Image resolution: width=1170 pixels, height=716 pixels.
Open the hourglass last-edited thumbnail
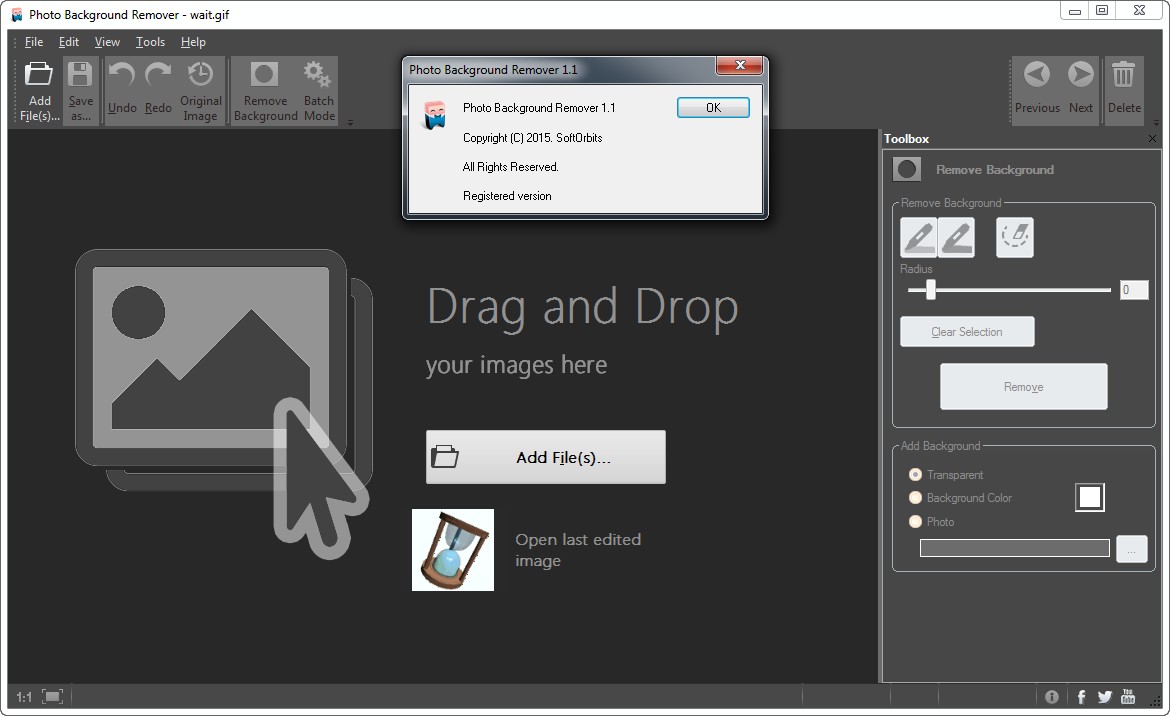(453, 550)
